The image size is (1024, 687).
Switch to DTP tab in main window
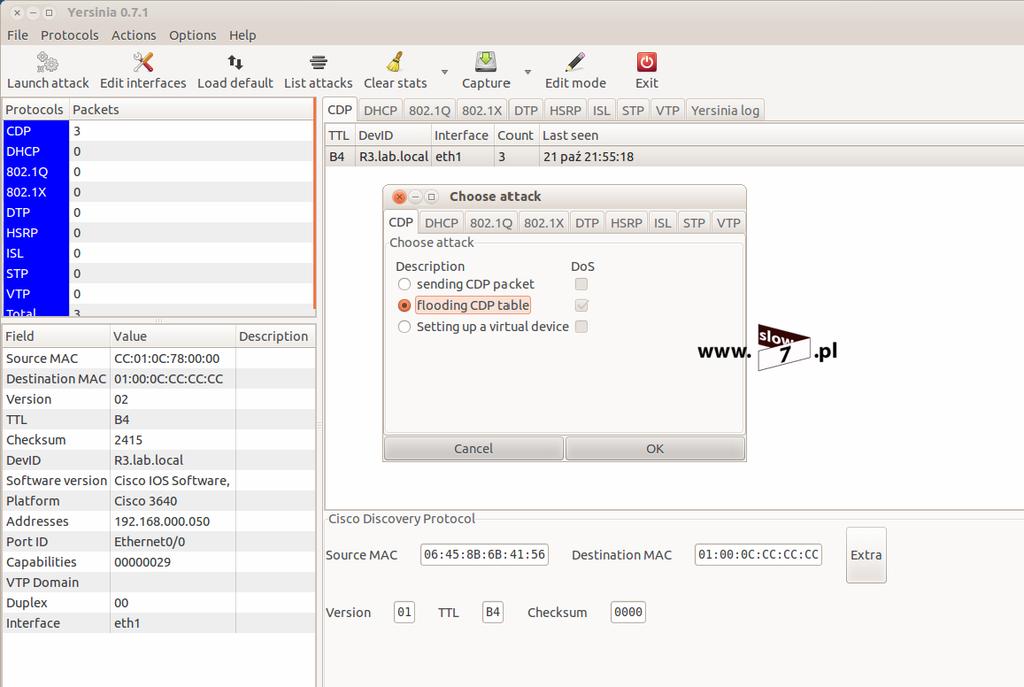[x=526, y=110]
